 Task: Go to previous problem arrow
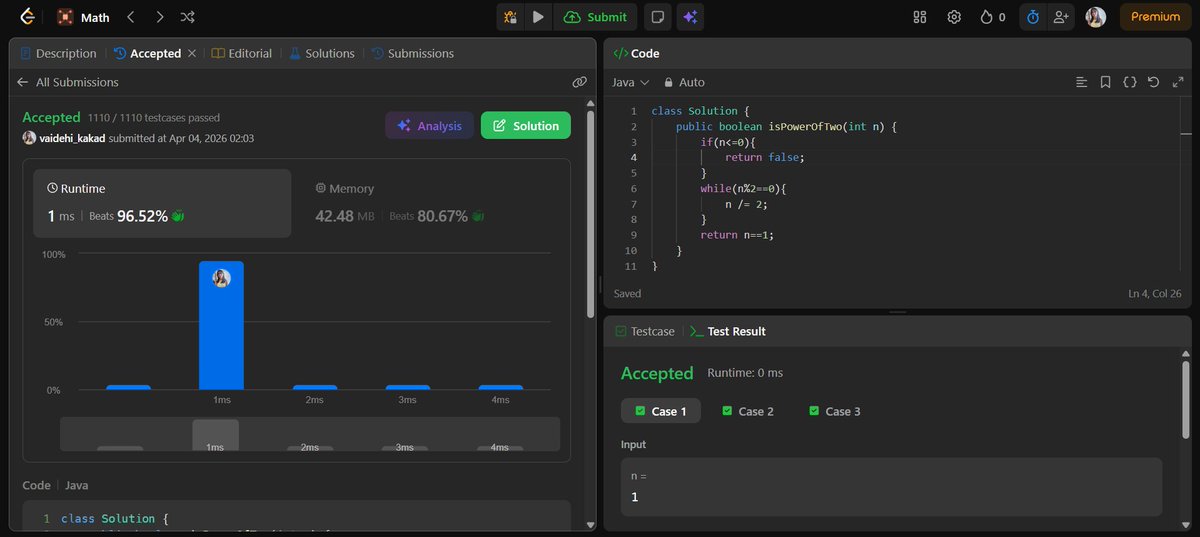[131, 17]
